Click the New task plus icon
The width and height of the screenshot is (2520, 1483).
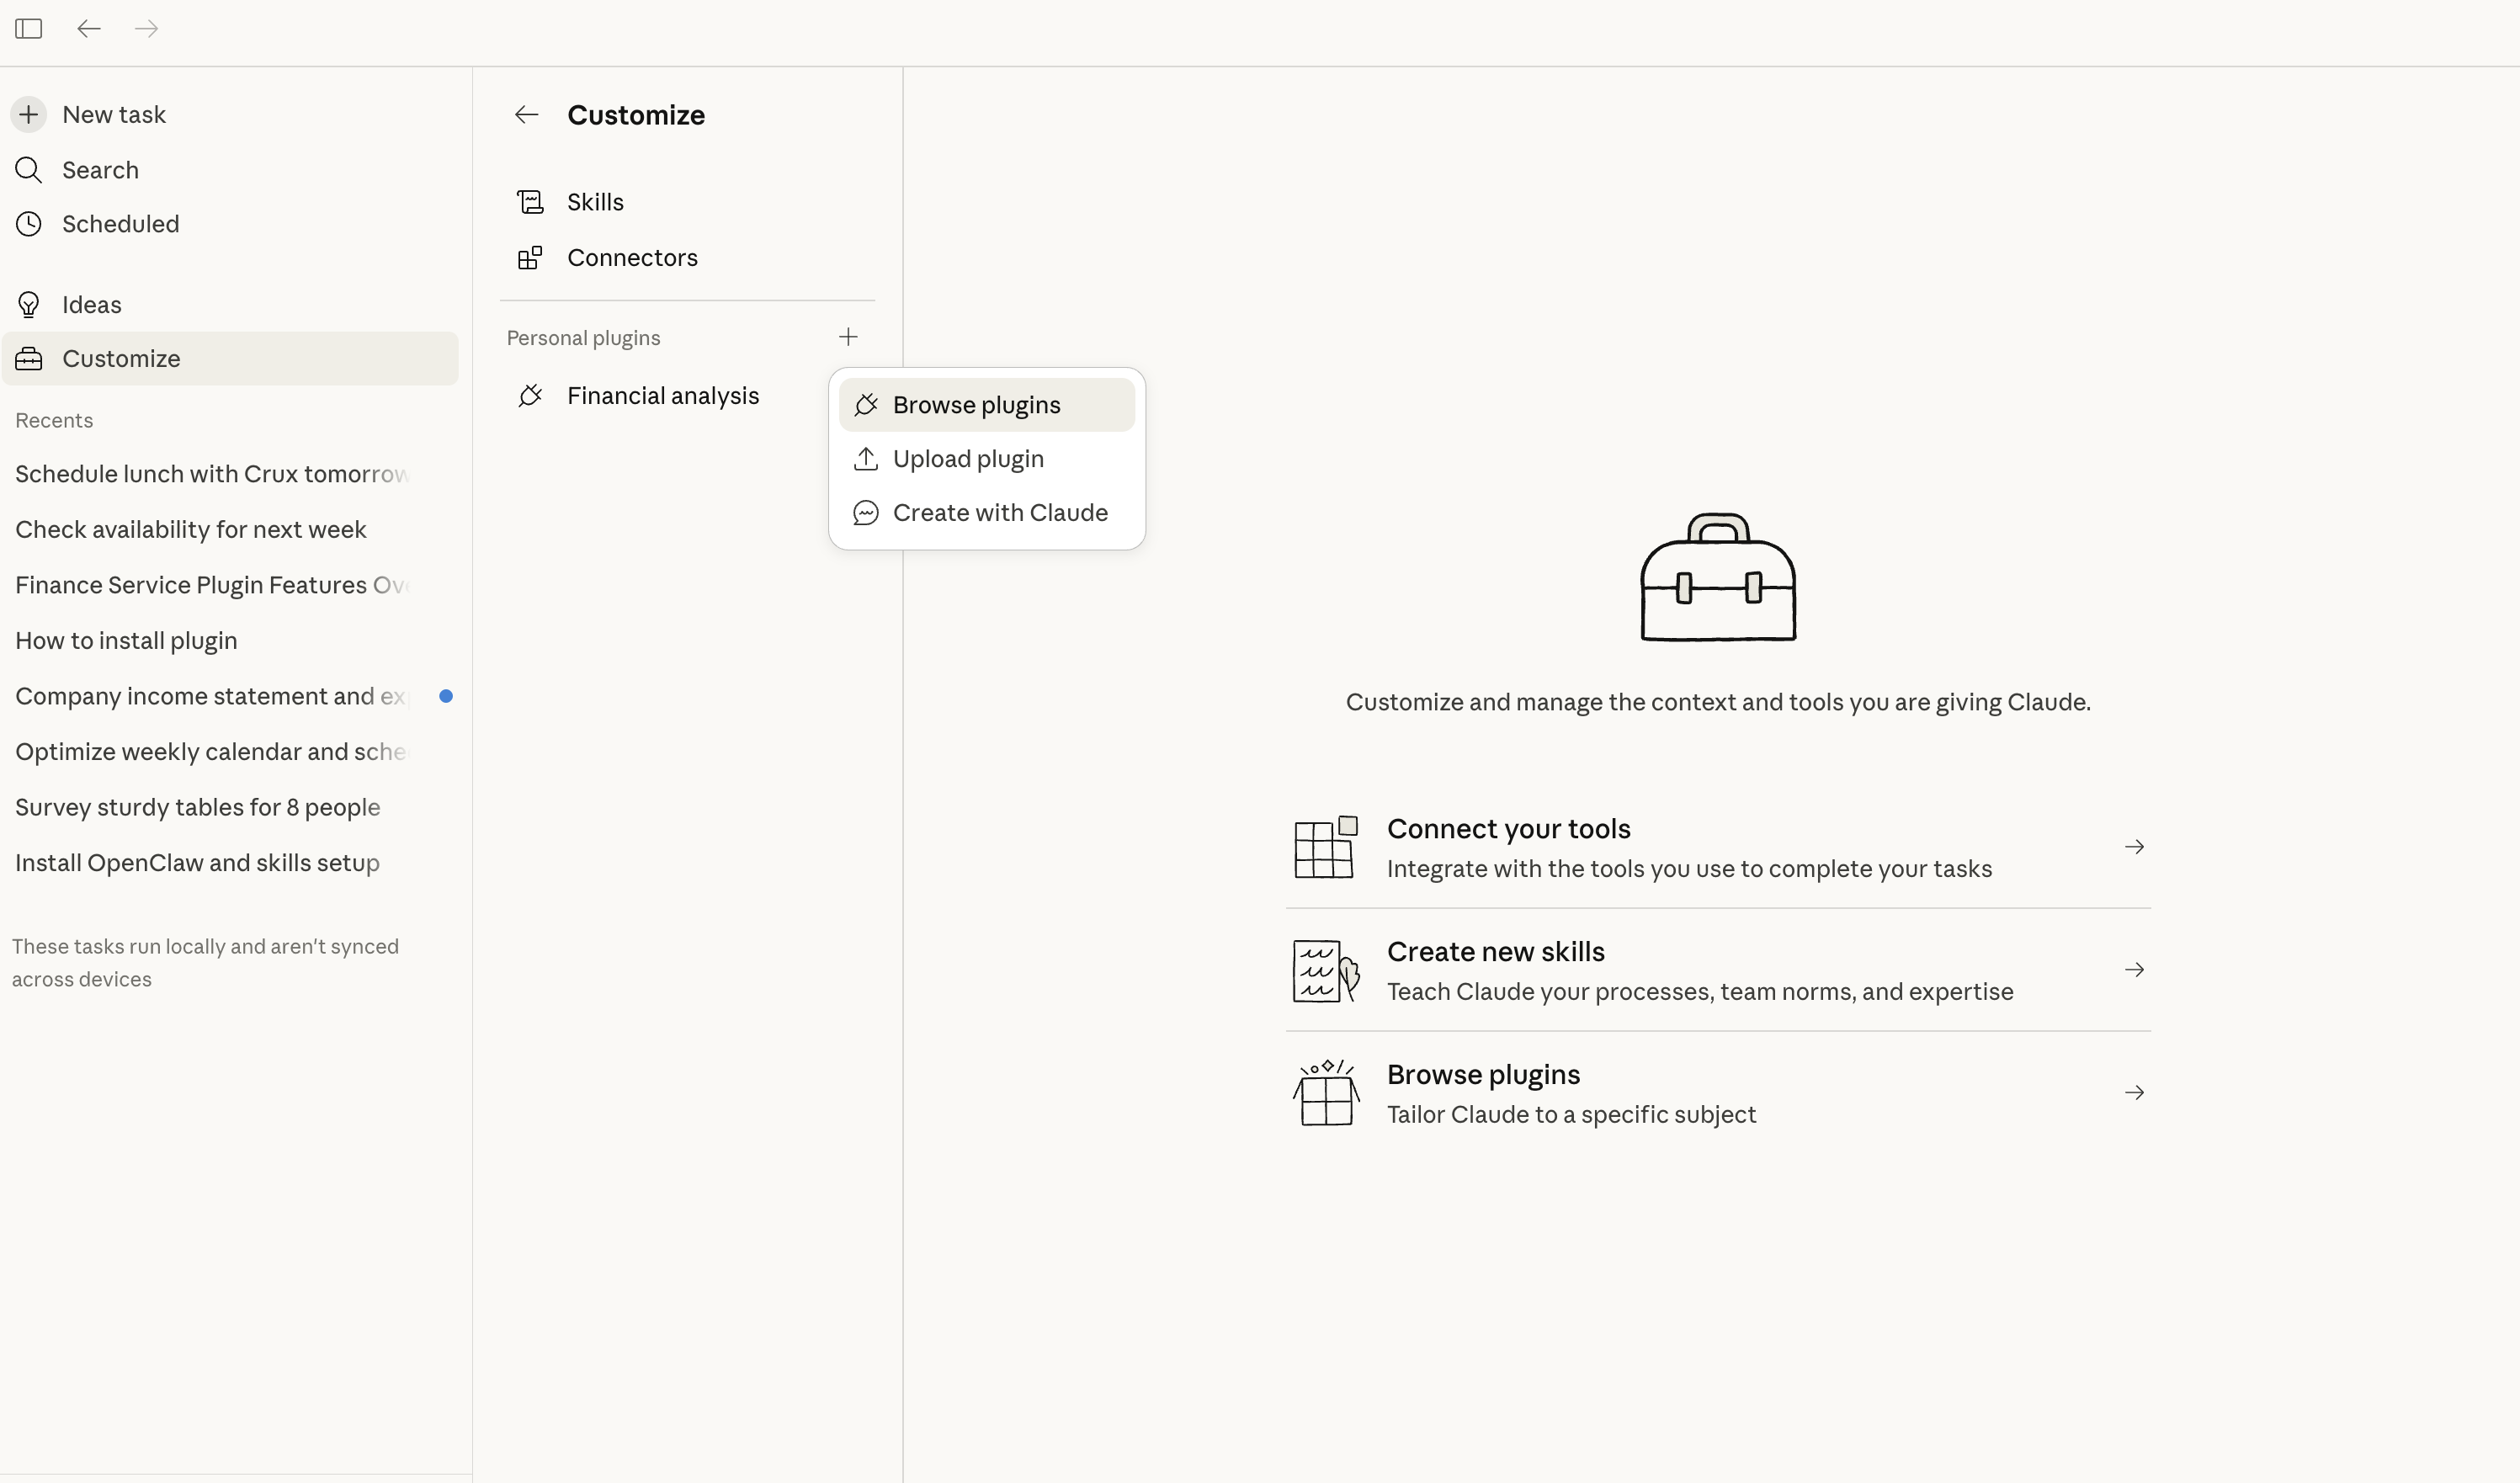(29, 115)
